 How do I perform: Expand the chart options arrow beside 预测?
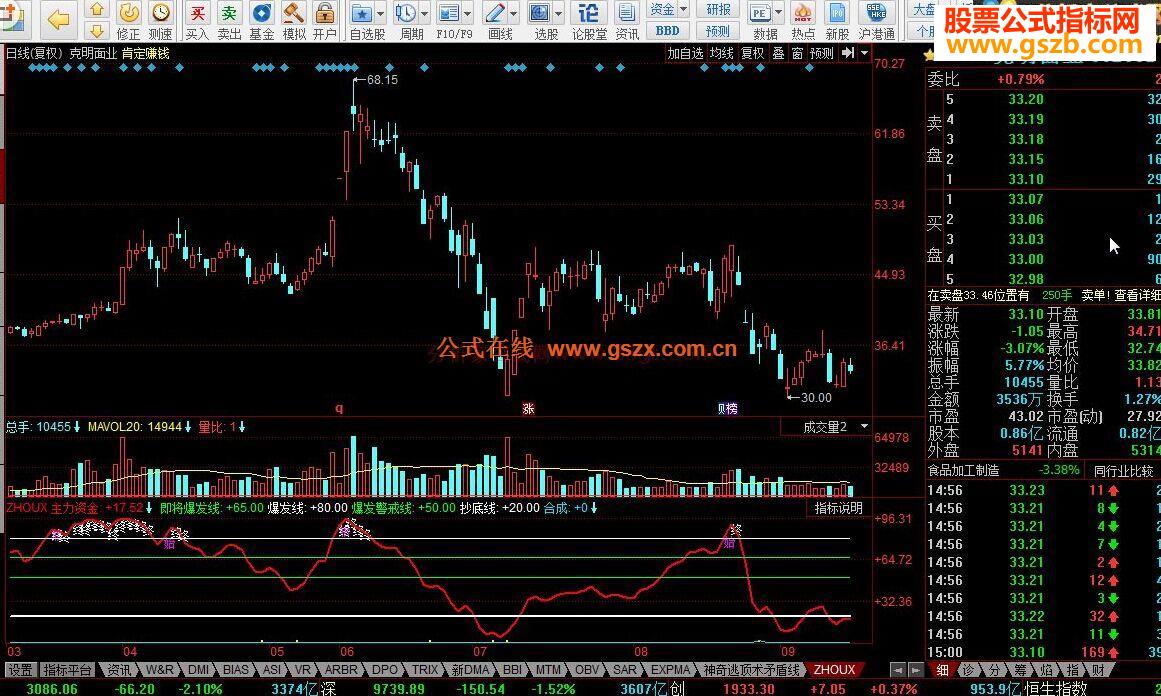point(864,53)
